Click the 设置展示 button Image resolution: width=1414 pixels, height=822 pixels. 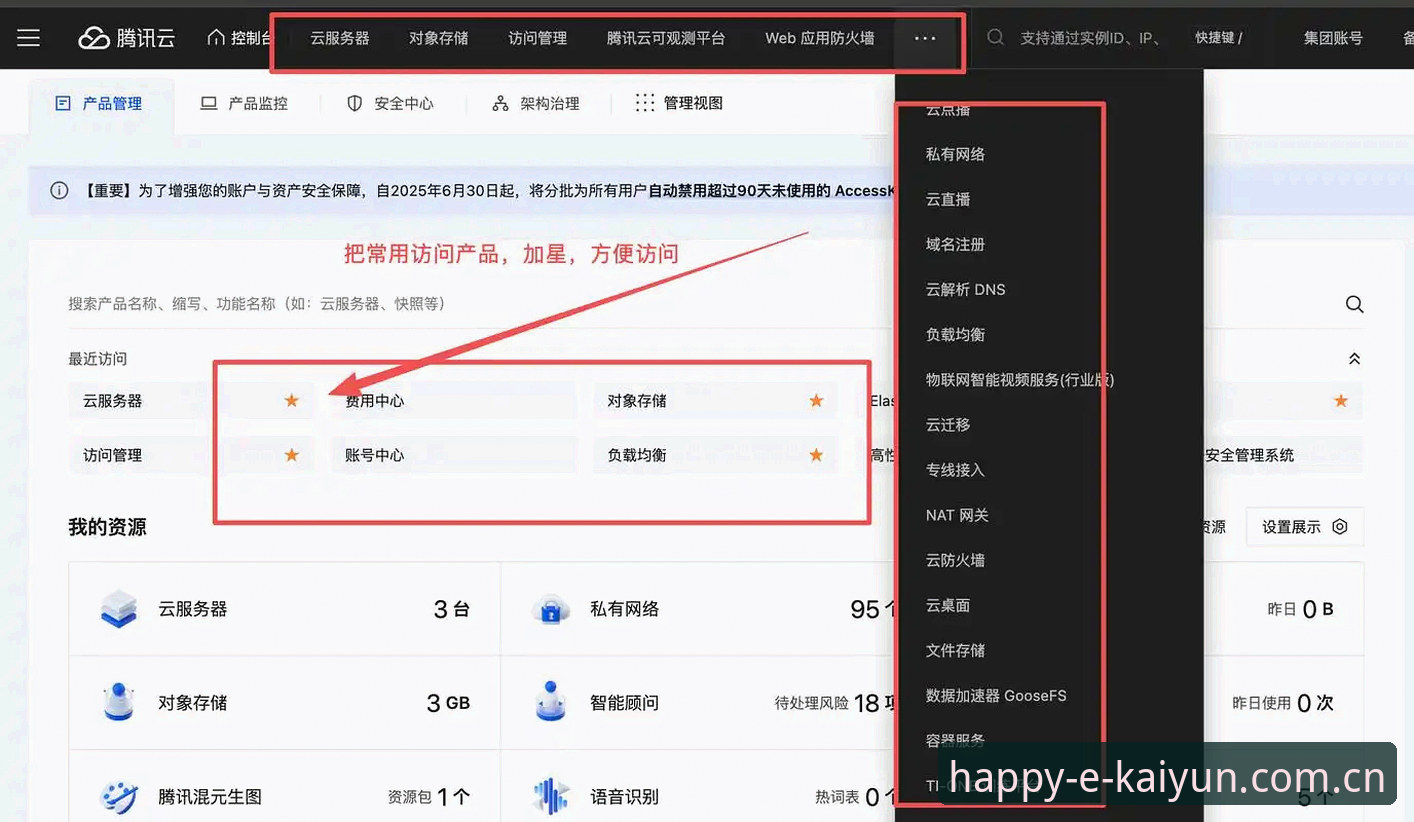pos(1305,527)
